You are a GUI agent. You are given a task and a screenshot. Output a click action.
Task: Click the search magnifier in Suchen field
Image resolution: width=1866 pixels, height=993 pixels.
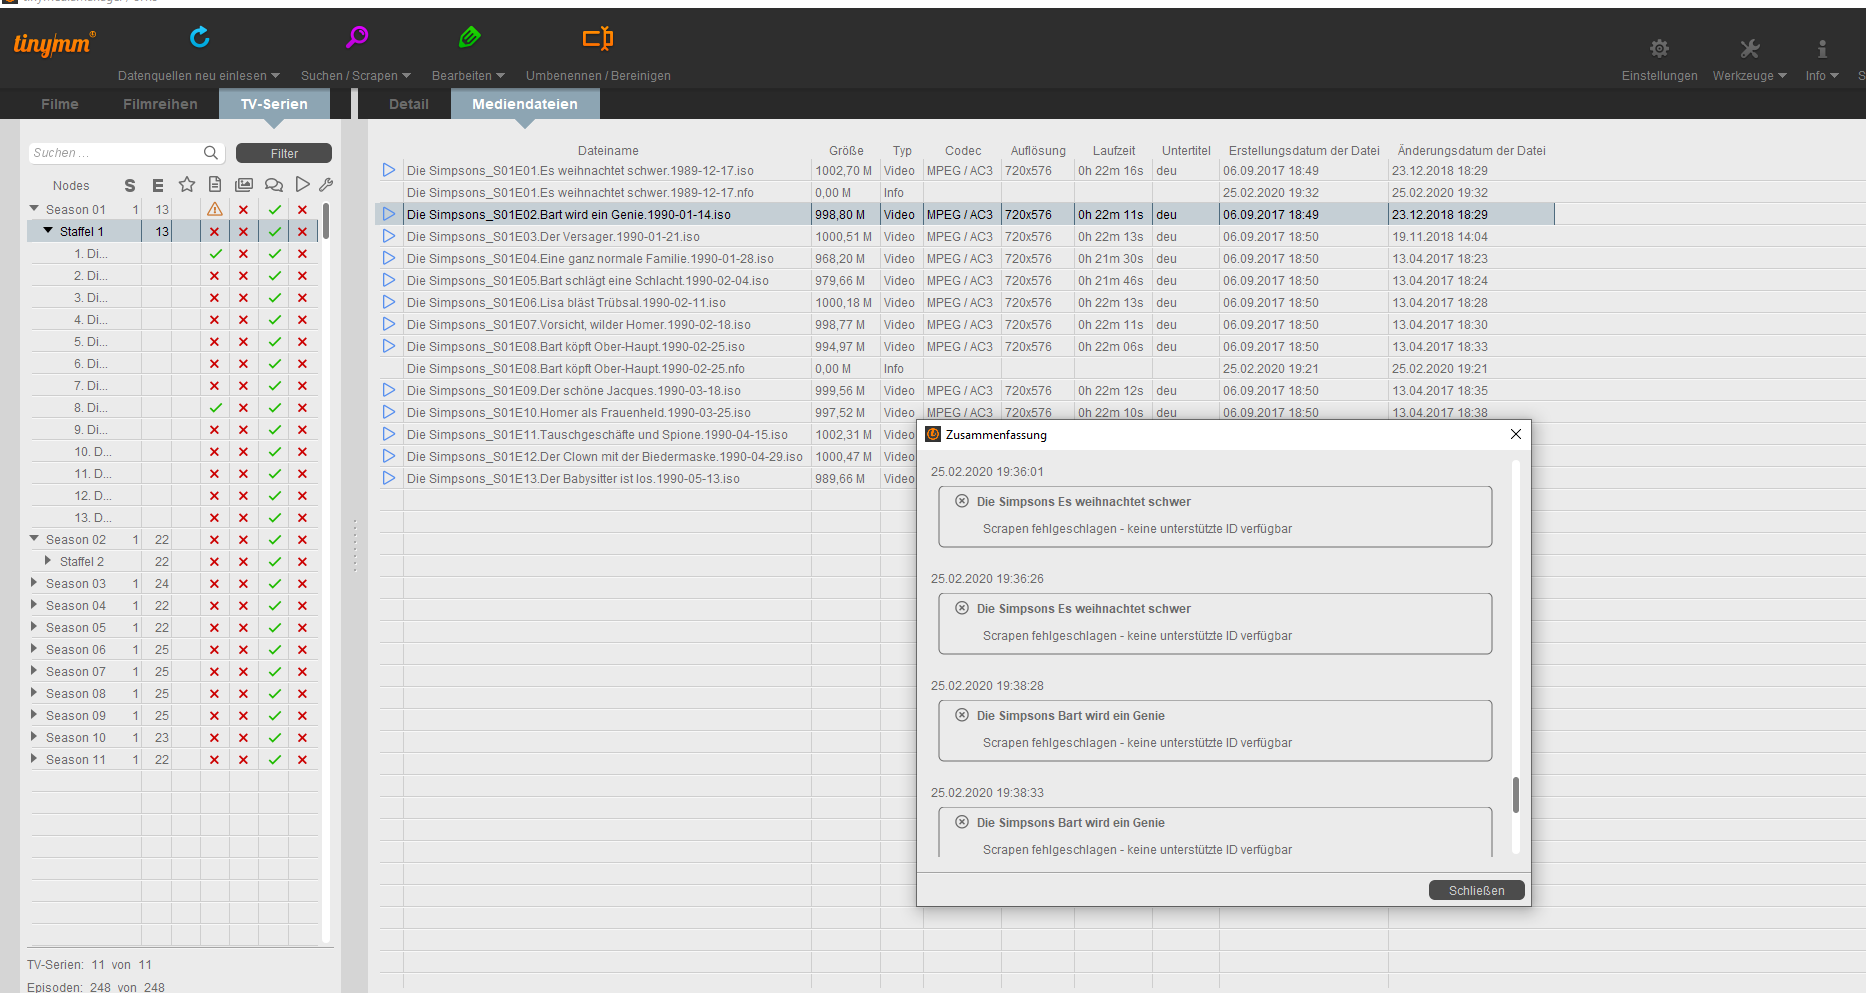(211, 152)
